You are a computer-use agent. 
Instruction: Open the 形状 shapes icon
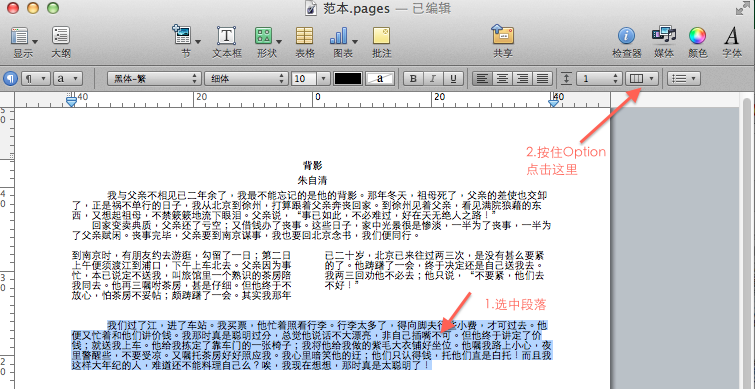(x=263, y=36)
